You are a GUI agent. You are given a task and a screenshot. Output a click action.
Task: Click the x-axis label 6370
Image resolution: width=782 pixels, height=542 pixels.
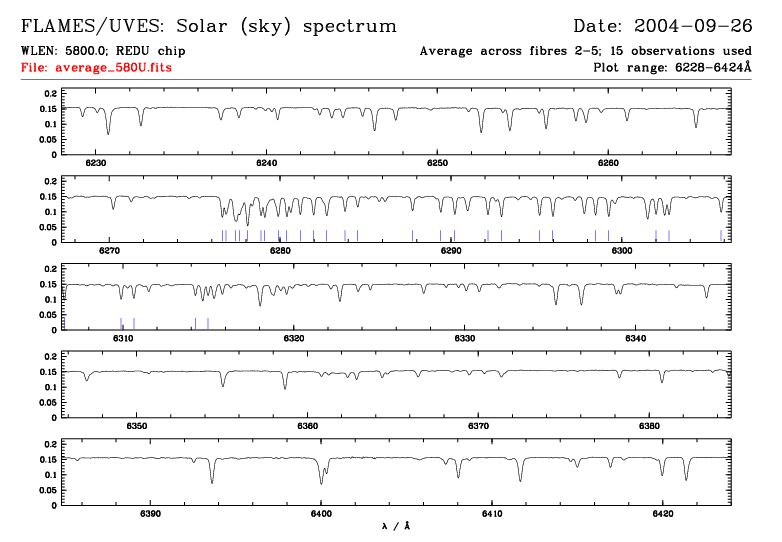click(x=478, y=426)
